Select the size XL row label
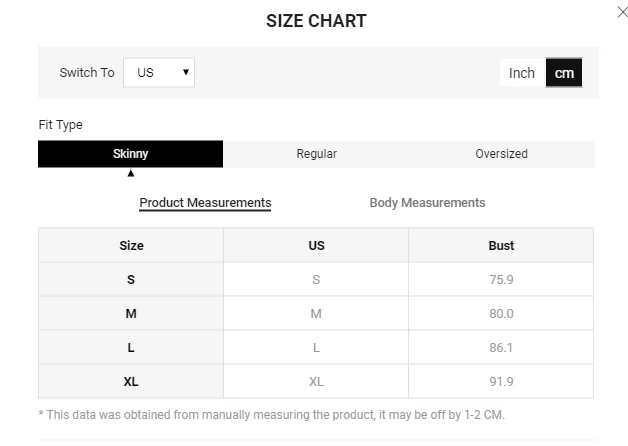Image resolution: width=628 pixels, height=446 pixels. (131, 382)
